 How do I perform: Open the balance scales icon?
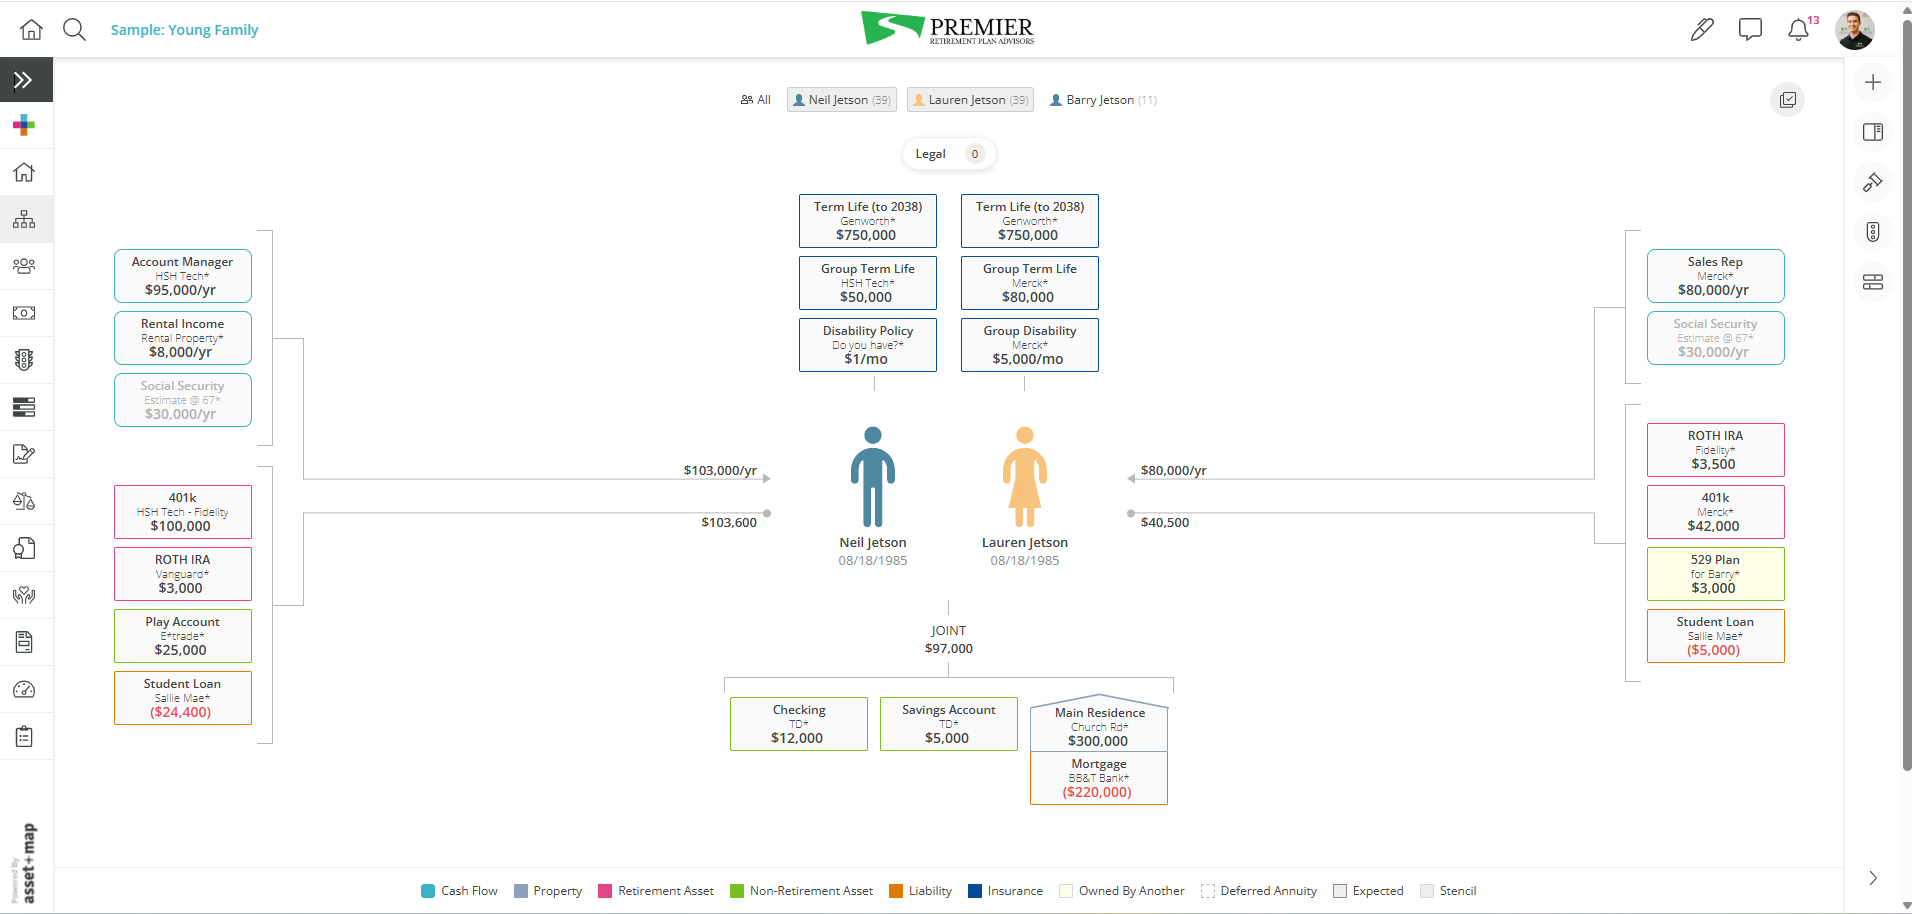point(24,501)
